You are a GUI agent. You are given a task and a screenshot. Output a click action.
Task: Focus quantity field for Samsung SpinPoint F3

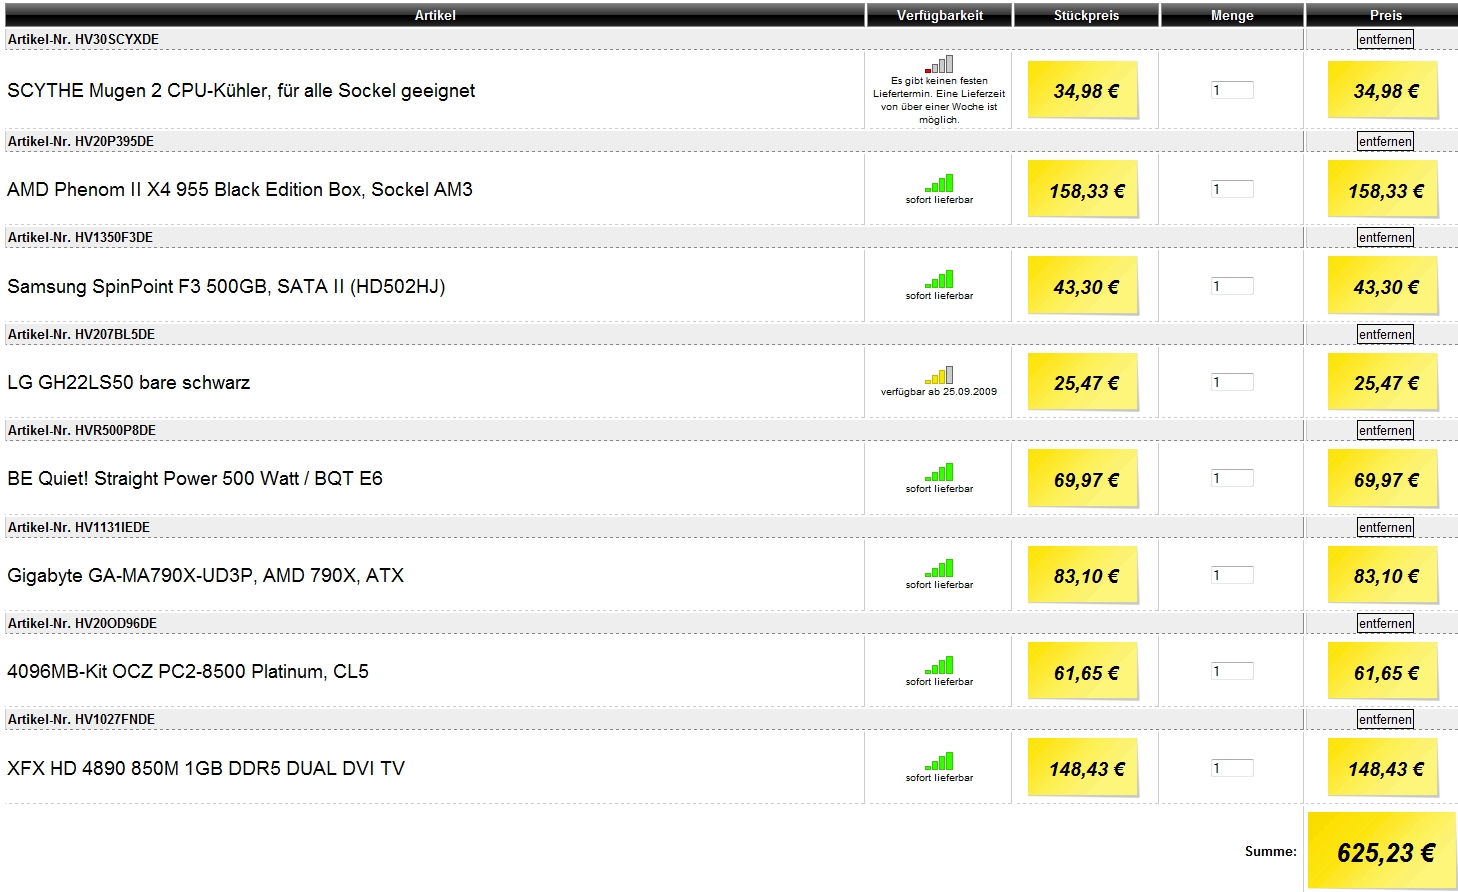click(1232, 286)
